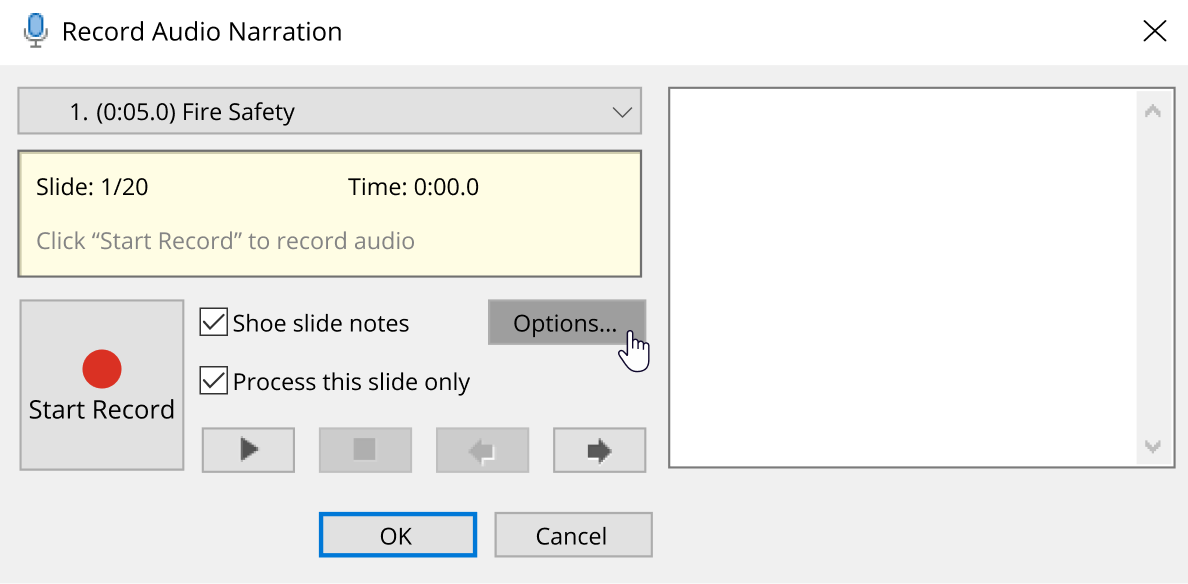Toggle the "Shoe slide notes" checkbox
This screenshot has width=1188, height=584.
pos(214,323)
